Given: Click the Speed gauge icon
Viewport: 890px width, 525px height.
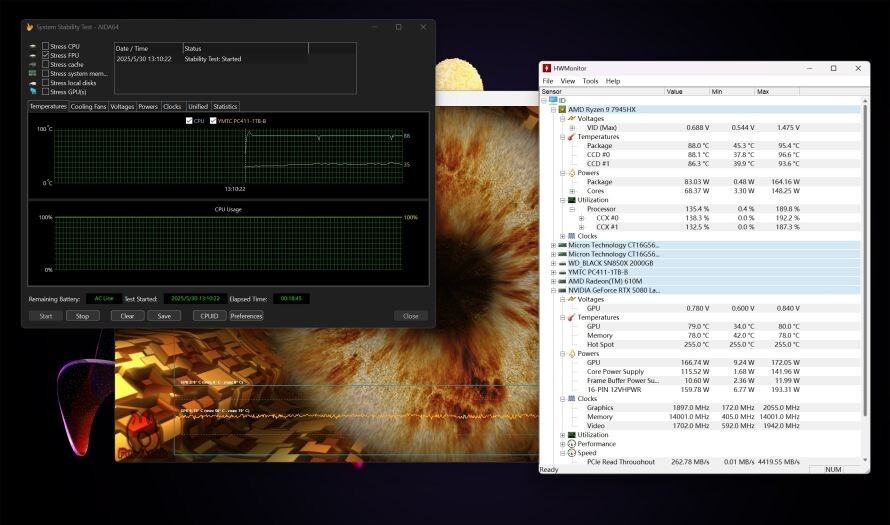Looking at the screenshot, I should coord(572,453).
